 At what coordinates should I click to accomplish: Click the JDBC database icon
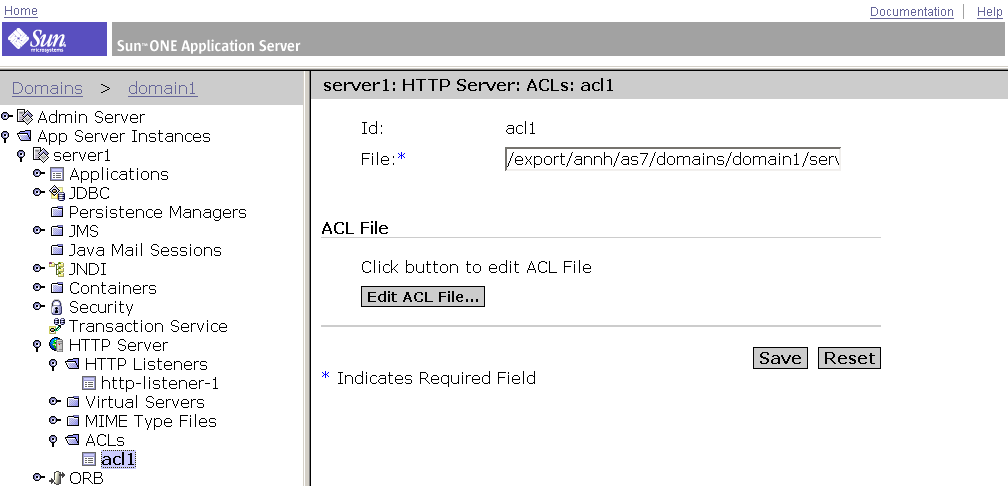(57, 193)
